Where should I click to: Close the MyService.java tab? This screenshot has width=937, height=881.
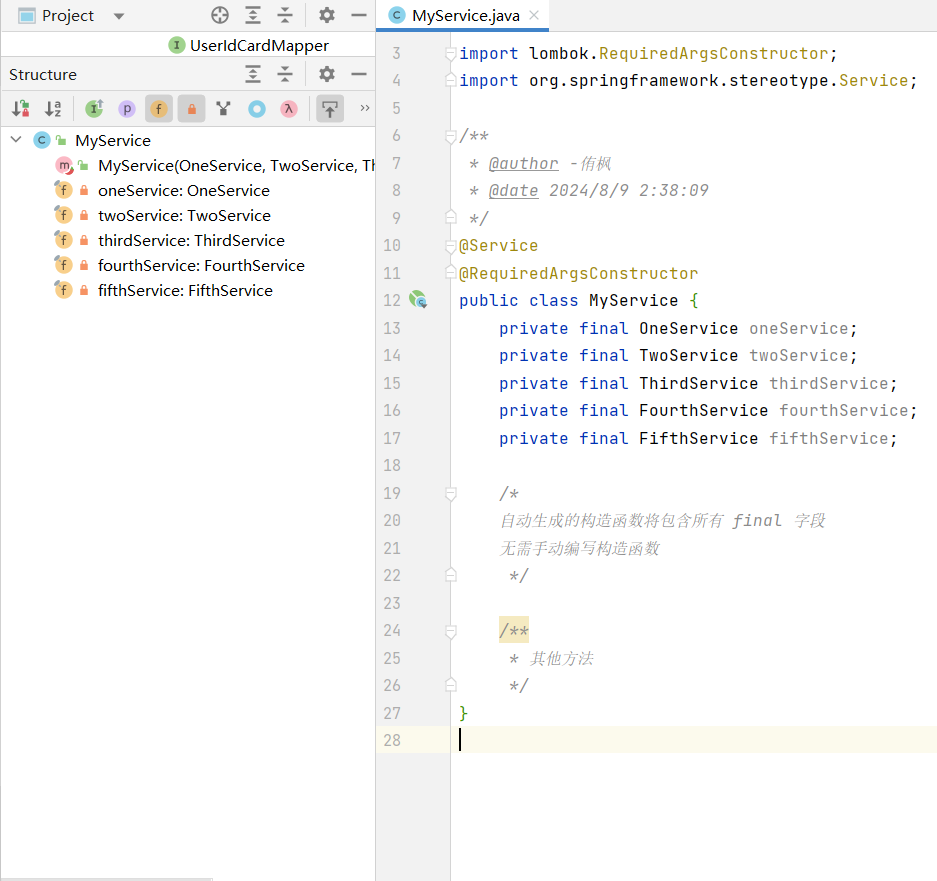coord(535,15)
